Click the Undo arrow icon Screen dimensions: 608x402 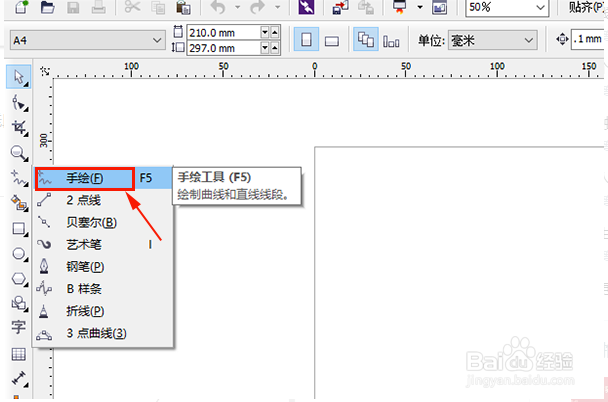[218, 7]
